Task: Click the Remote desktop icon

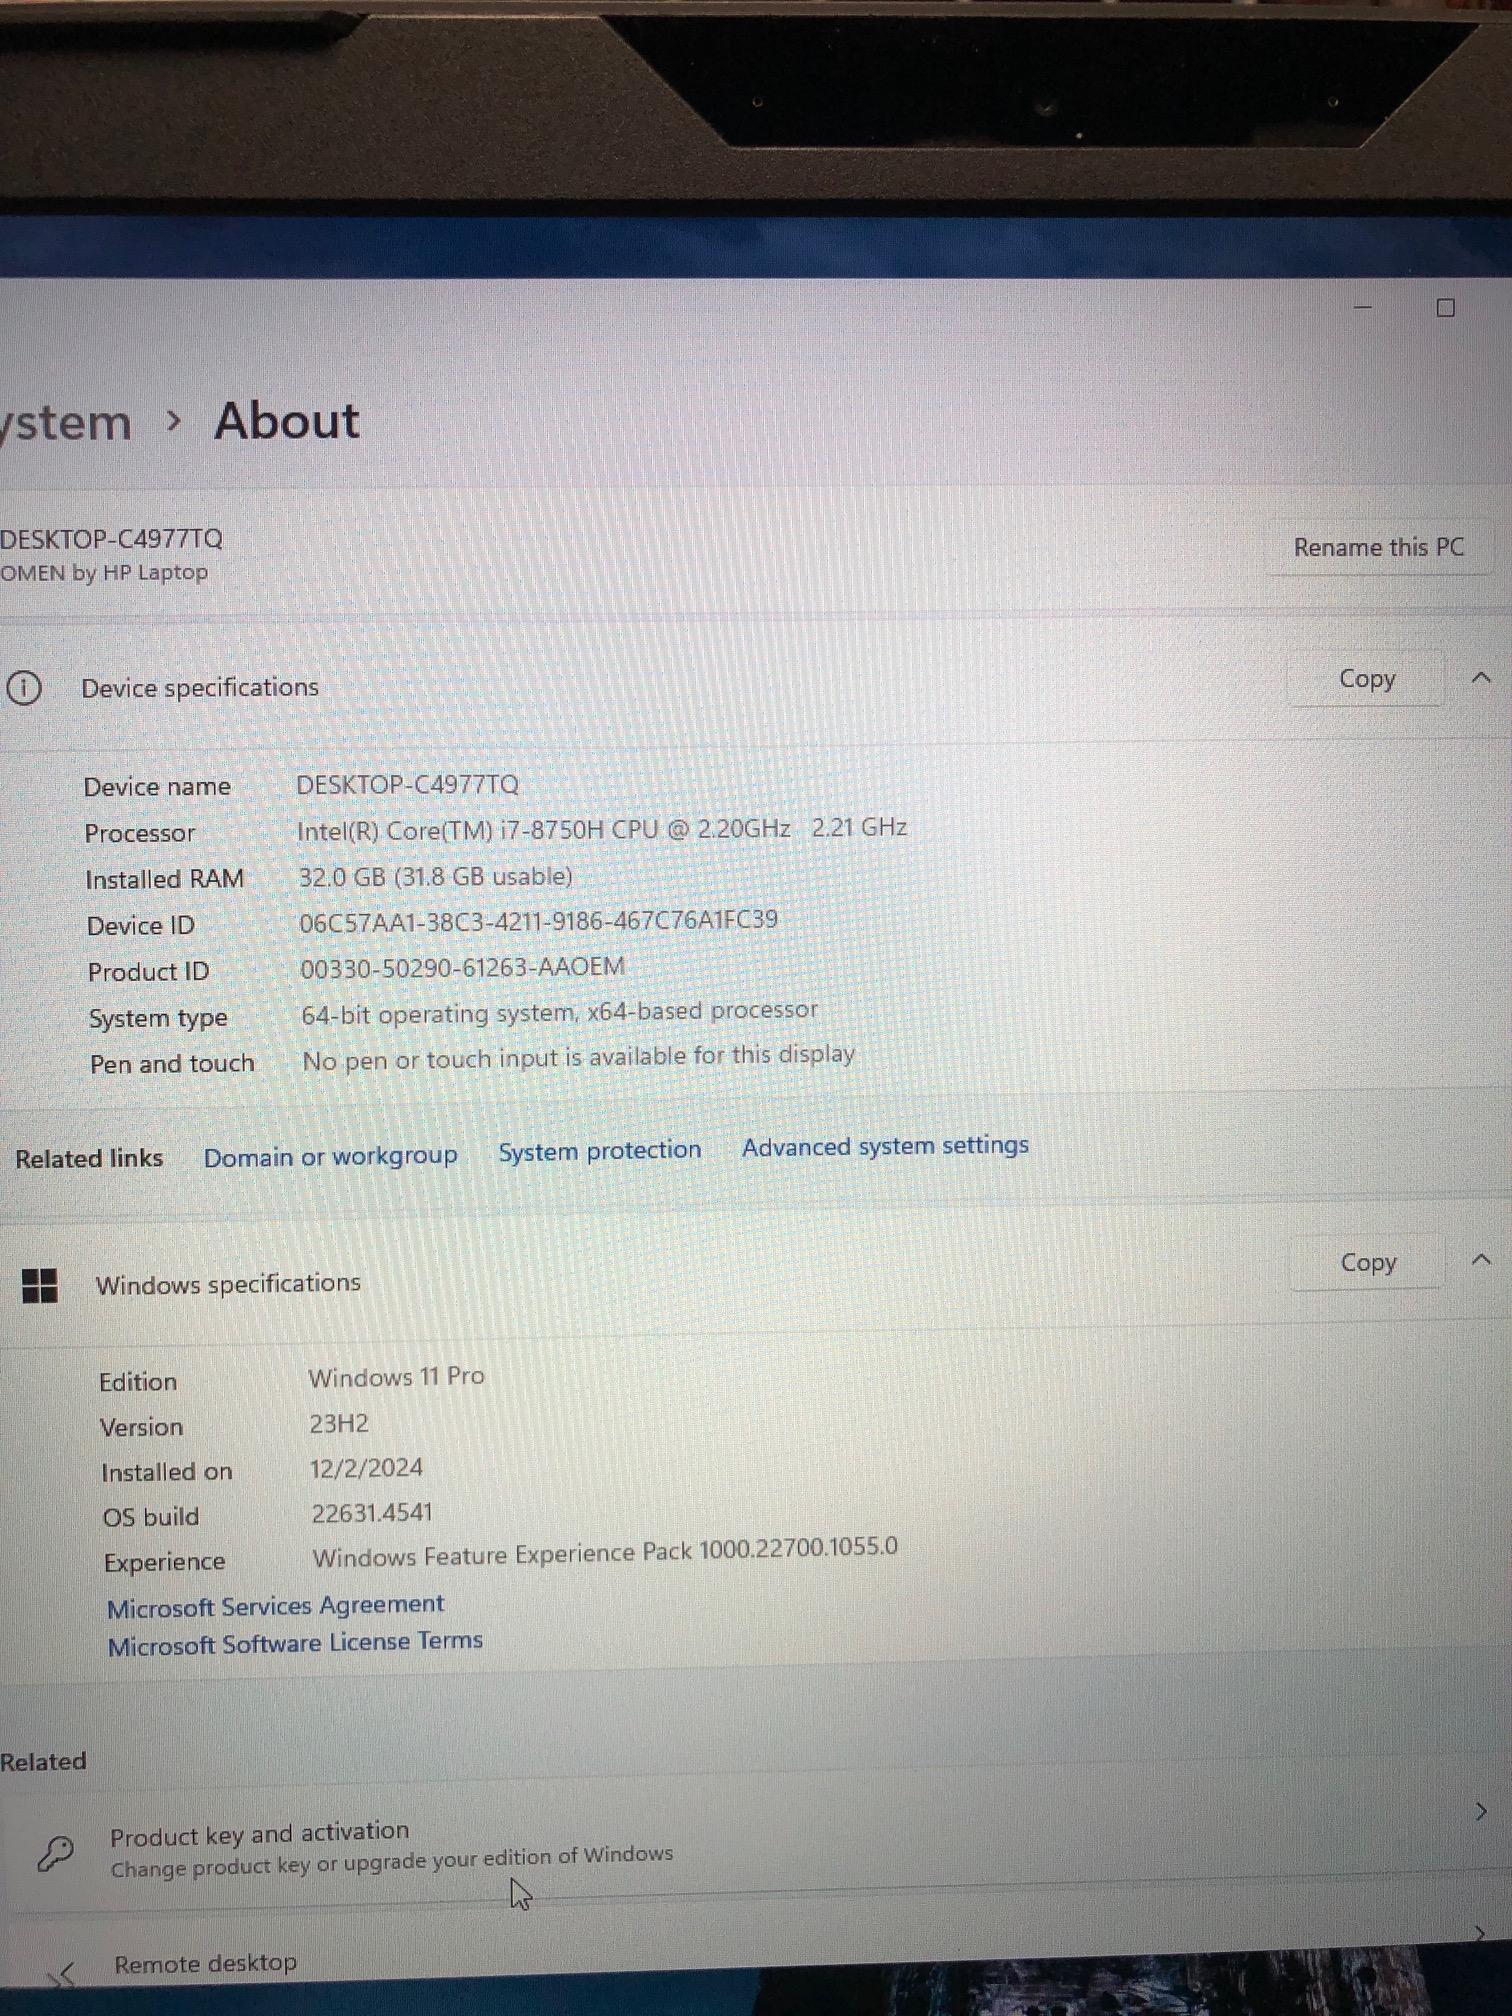Action: click(x=62, y=1973)
